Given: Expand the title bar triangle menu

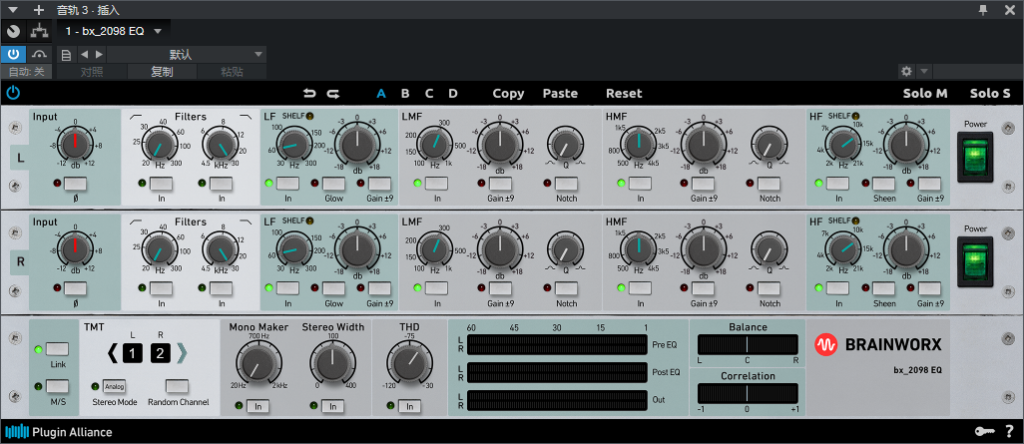Looking at the screenshot, I should click(x=12, y=10).
